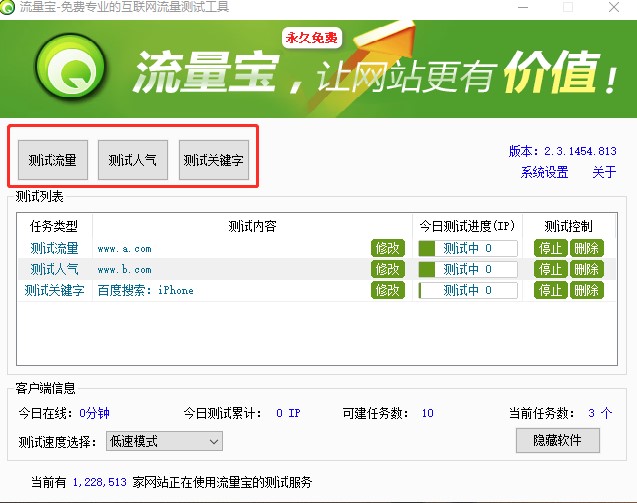Stop the www.a.com test task
Screen dimensions: 637x503
click(550, 248)
